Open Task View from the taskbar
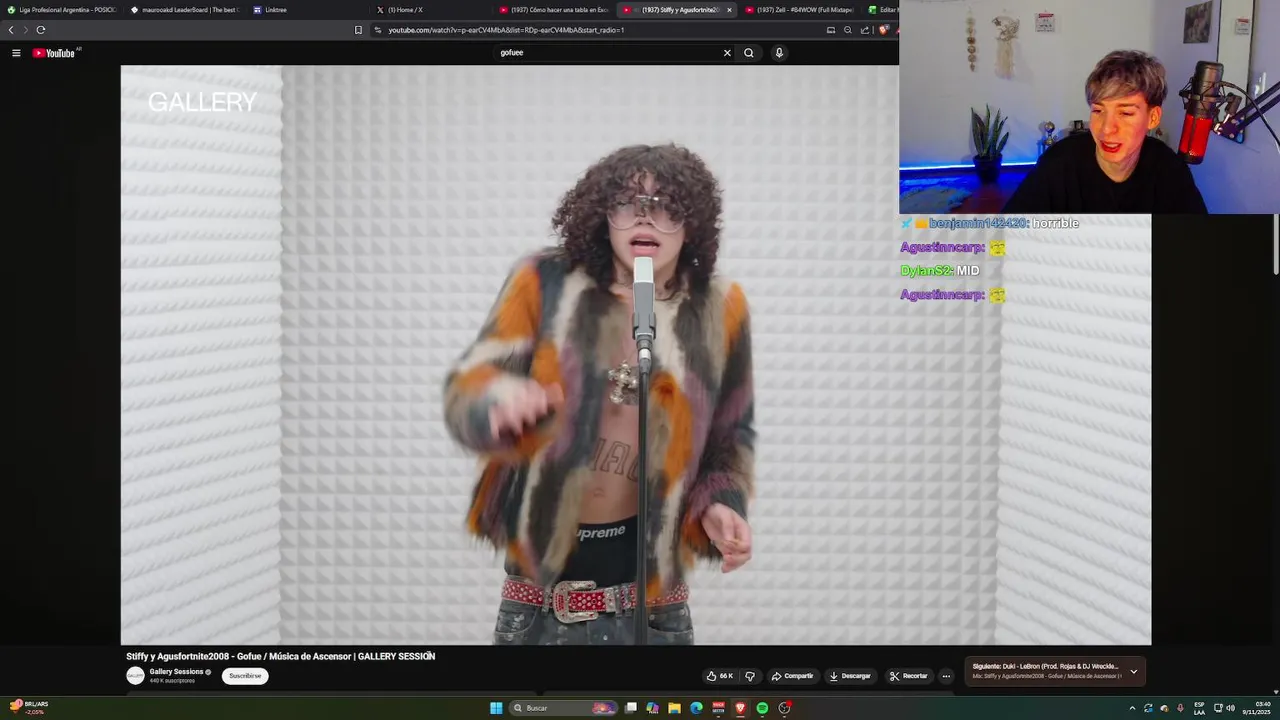Screen dimensions: 1280x720 click(x=631, y=708)
